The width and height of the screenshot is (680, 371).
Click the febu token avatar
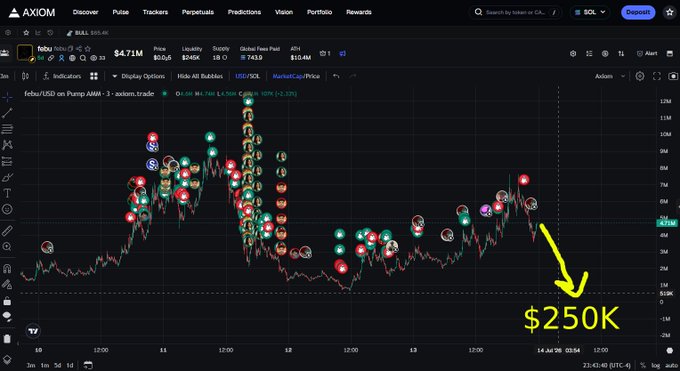(25, 53)
